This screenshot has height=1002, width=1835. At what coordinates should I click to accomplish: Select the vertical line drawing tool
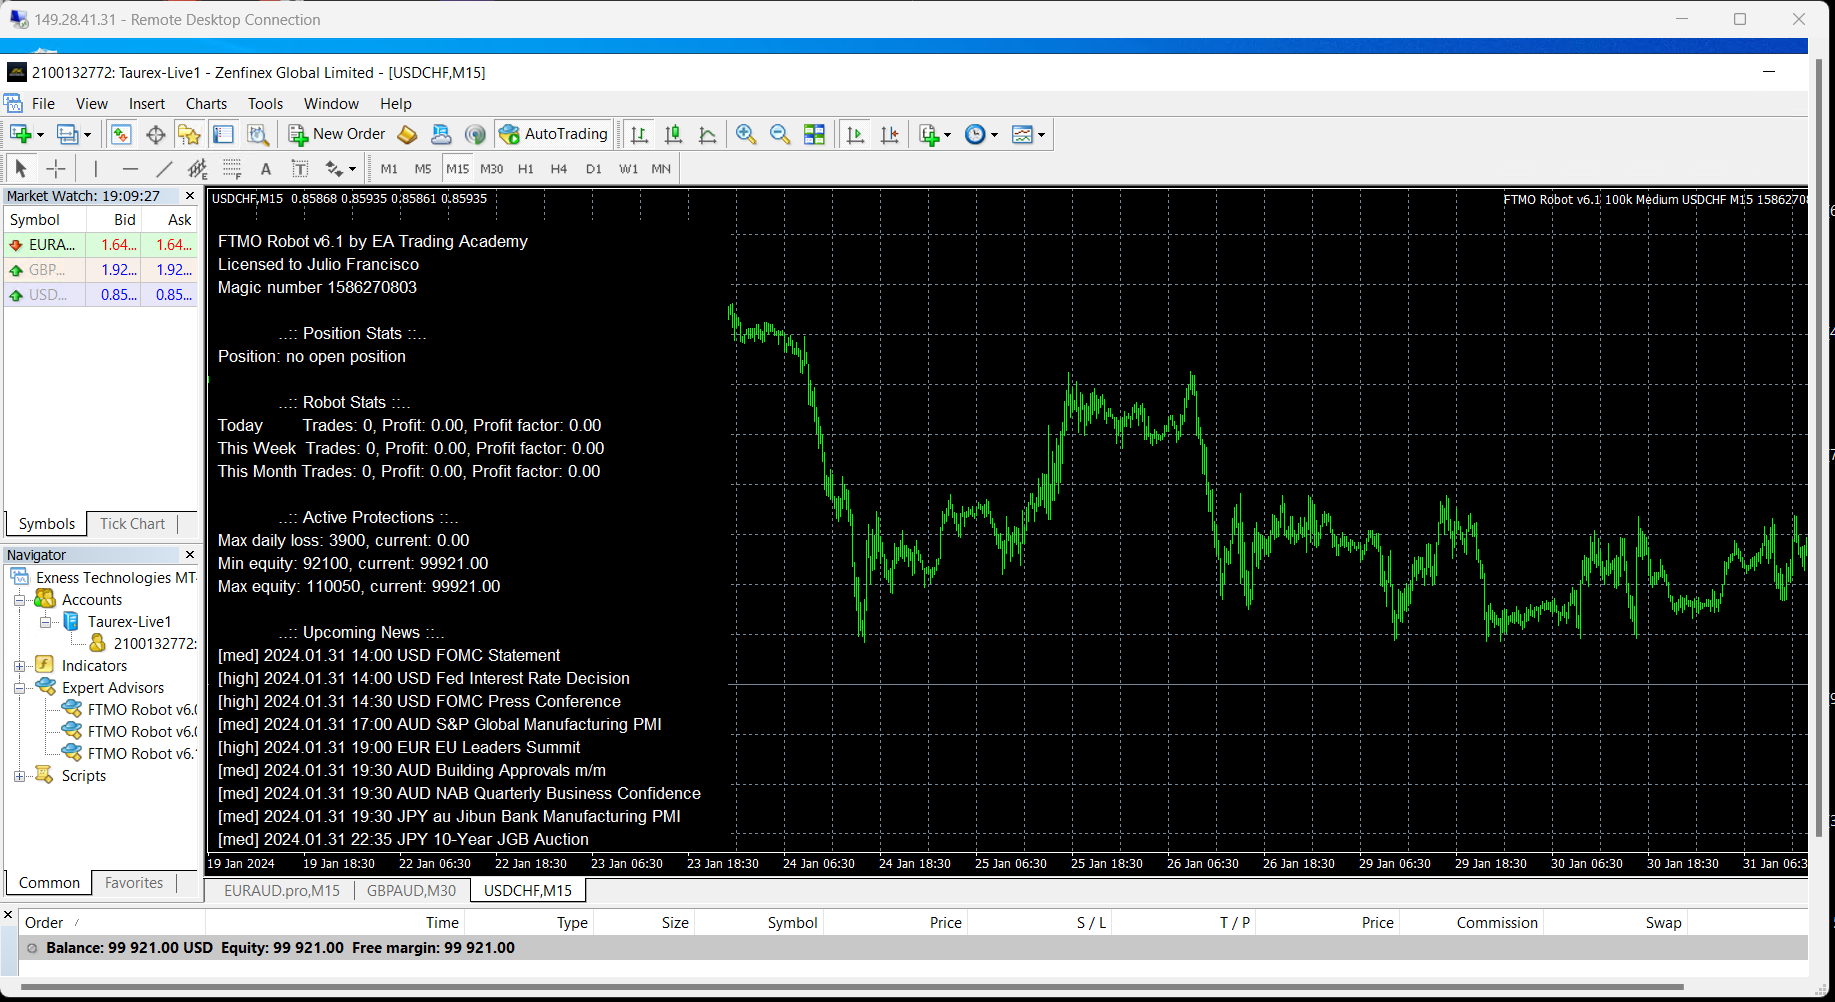[96, 169]
